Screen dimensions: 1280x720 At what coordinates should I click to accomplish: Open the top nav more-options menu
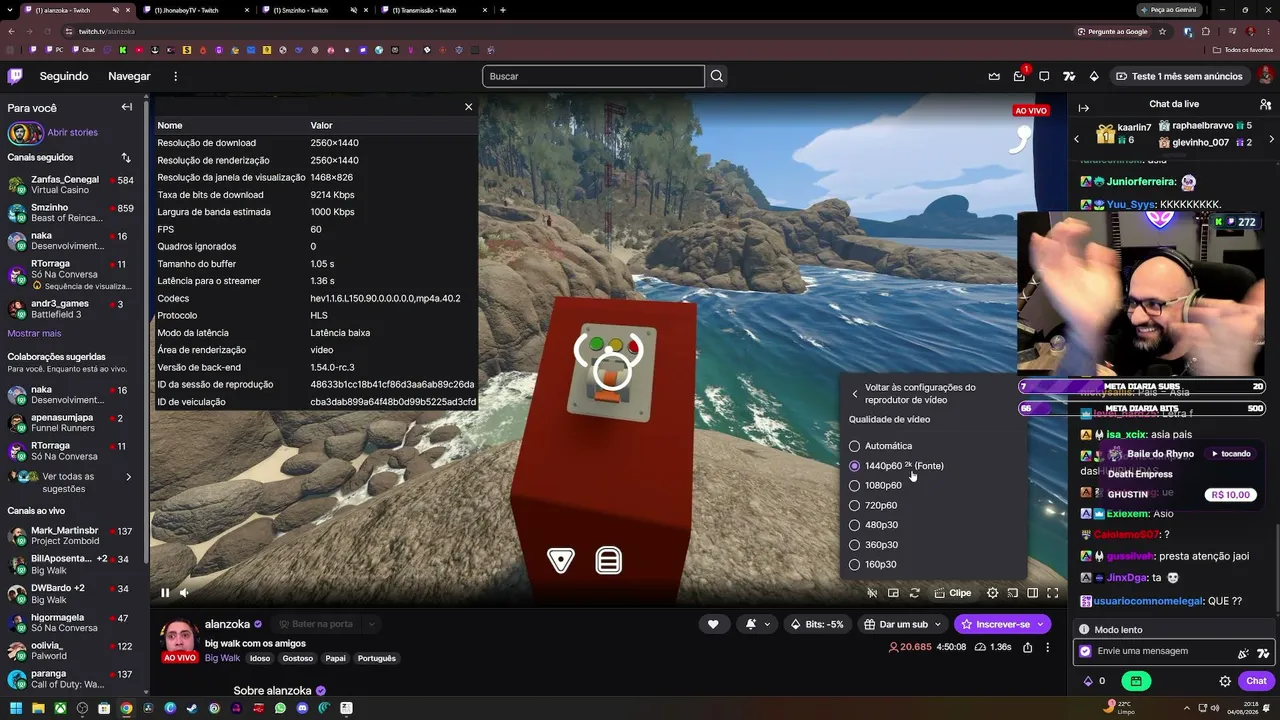pos(175,76)
